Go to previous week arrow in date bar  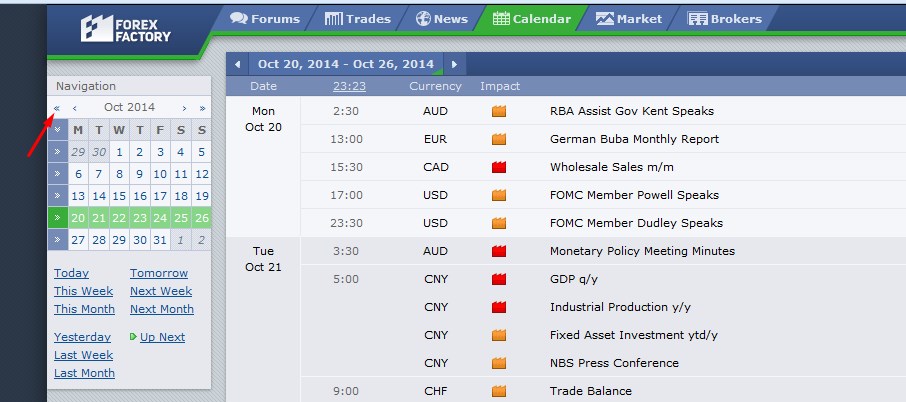coord(237,64)
